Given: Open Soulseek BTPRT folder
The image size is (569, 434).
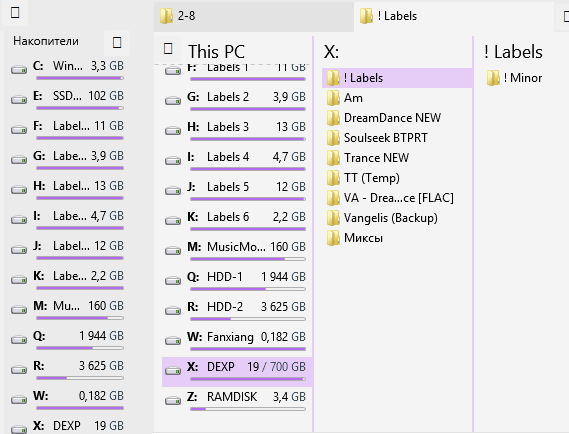Looking at the screenshot, I should (397, 138).
